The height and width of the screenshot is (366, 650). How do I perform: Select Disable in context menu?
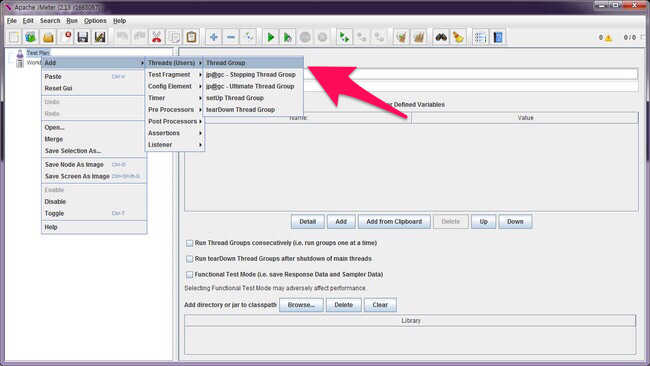pos(94,201)
